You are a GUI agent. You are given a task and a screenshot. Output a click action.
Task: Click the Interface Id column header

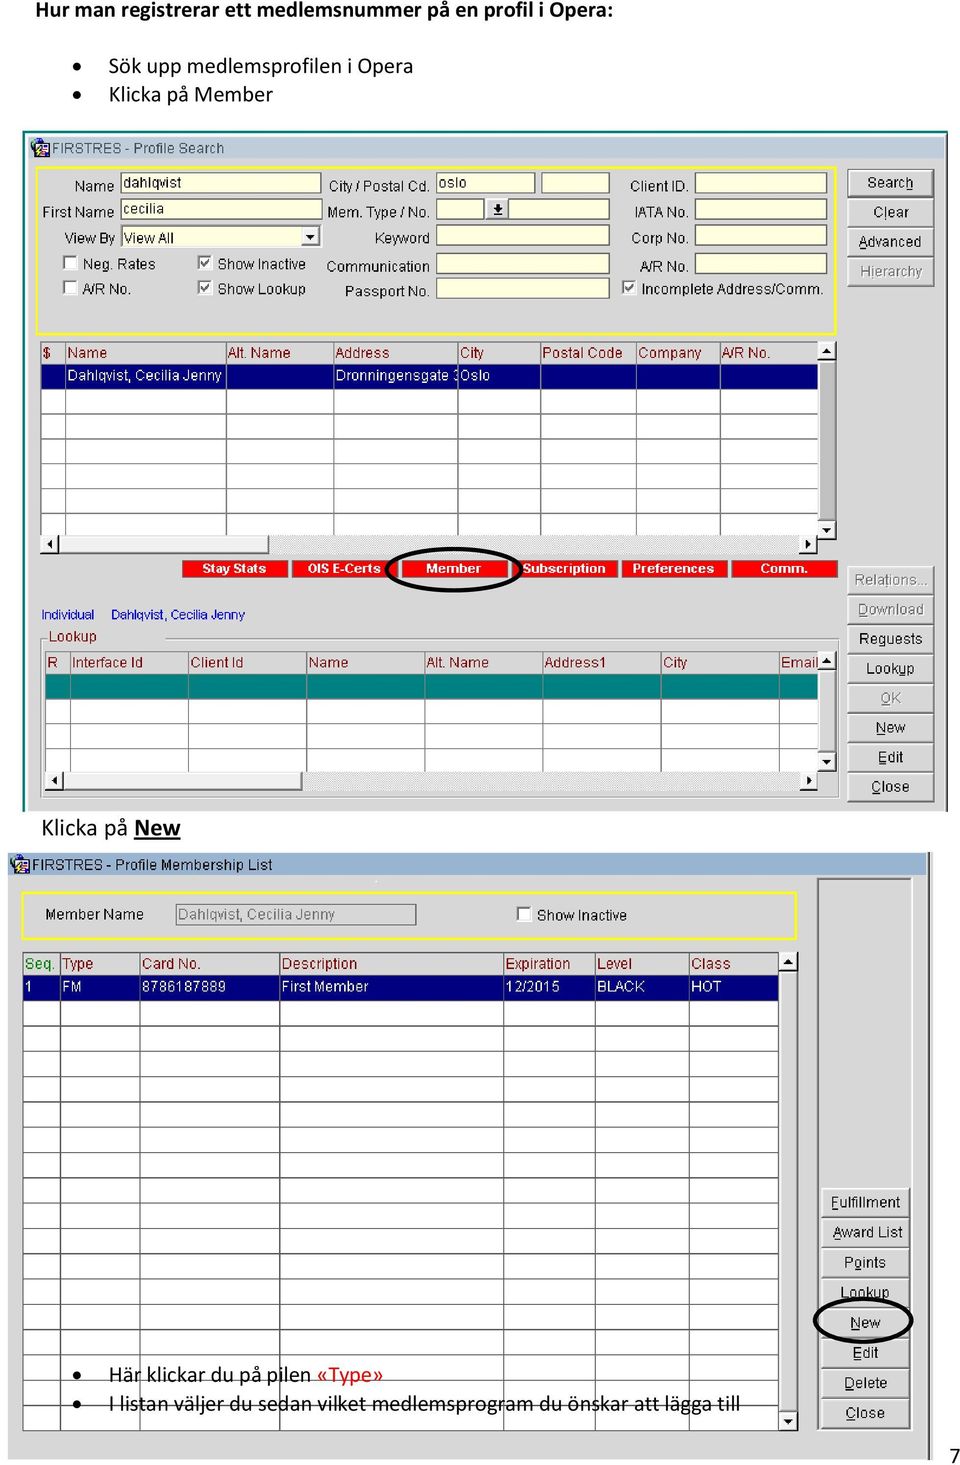point(129,662)
